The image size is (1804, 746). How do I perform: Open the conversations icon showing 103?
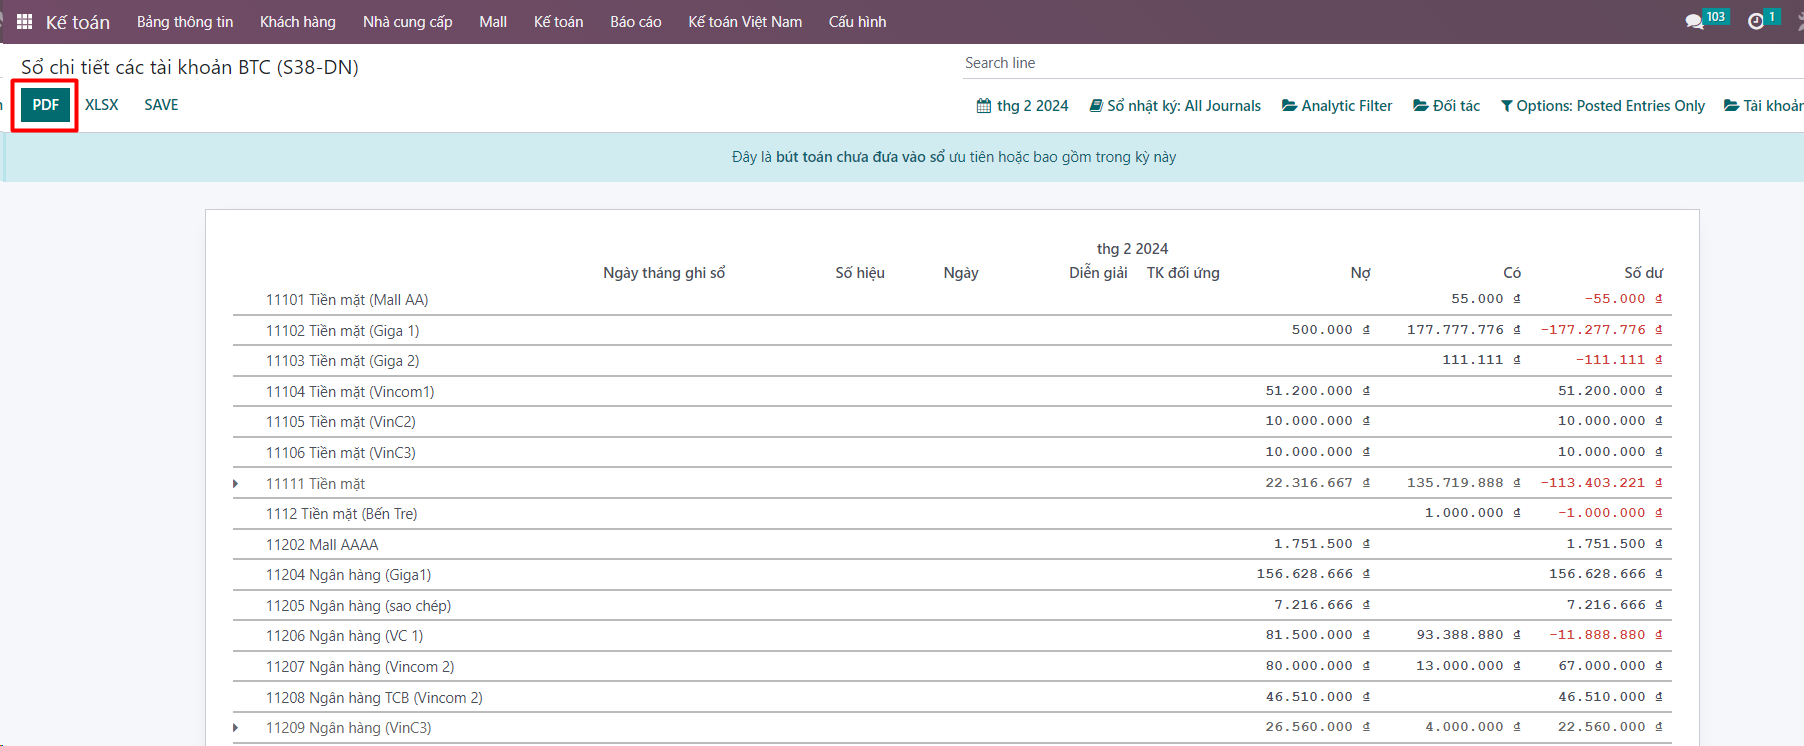1706,19
